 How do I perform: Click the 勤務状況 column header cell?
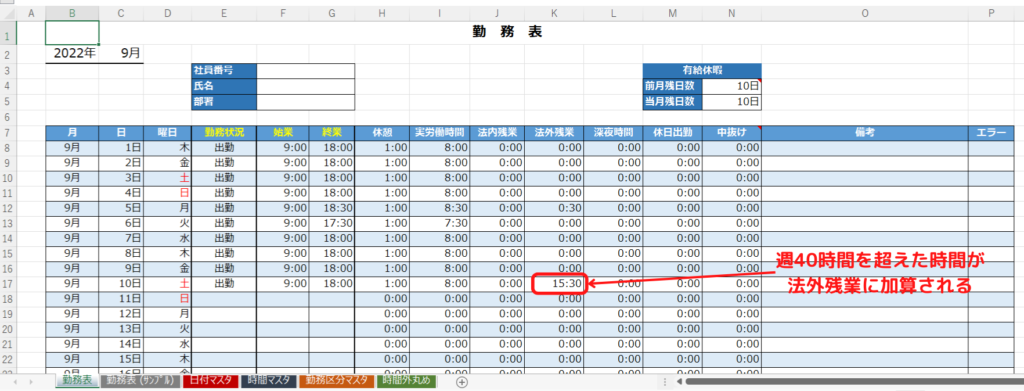pos(224,133)
